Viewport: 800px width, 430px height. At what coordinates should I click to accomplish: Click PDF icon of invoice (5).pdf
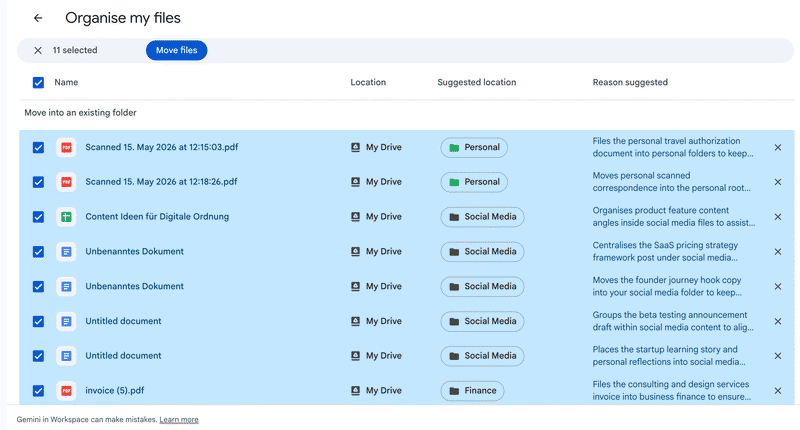[66, 391]
